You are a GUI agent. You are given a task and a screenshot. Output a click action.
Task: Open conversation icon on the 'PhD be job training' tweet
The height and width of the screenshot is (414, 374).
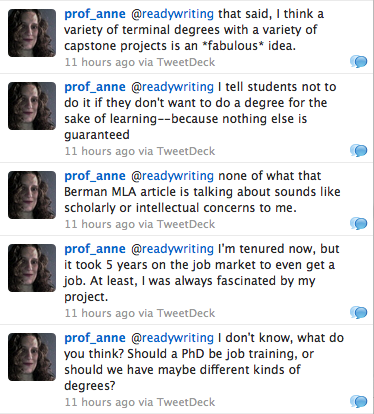(x=359, y=402)
